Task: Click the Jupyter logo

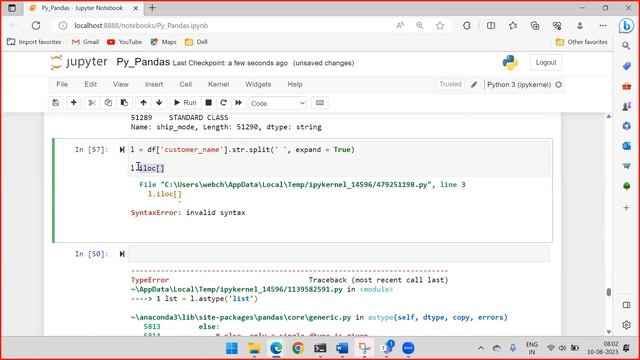Action: pos(79,62)
